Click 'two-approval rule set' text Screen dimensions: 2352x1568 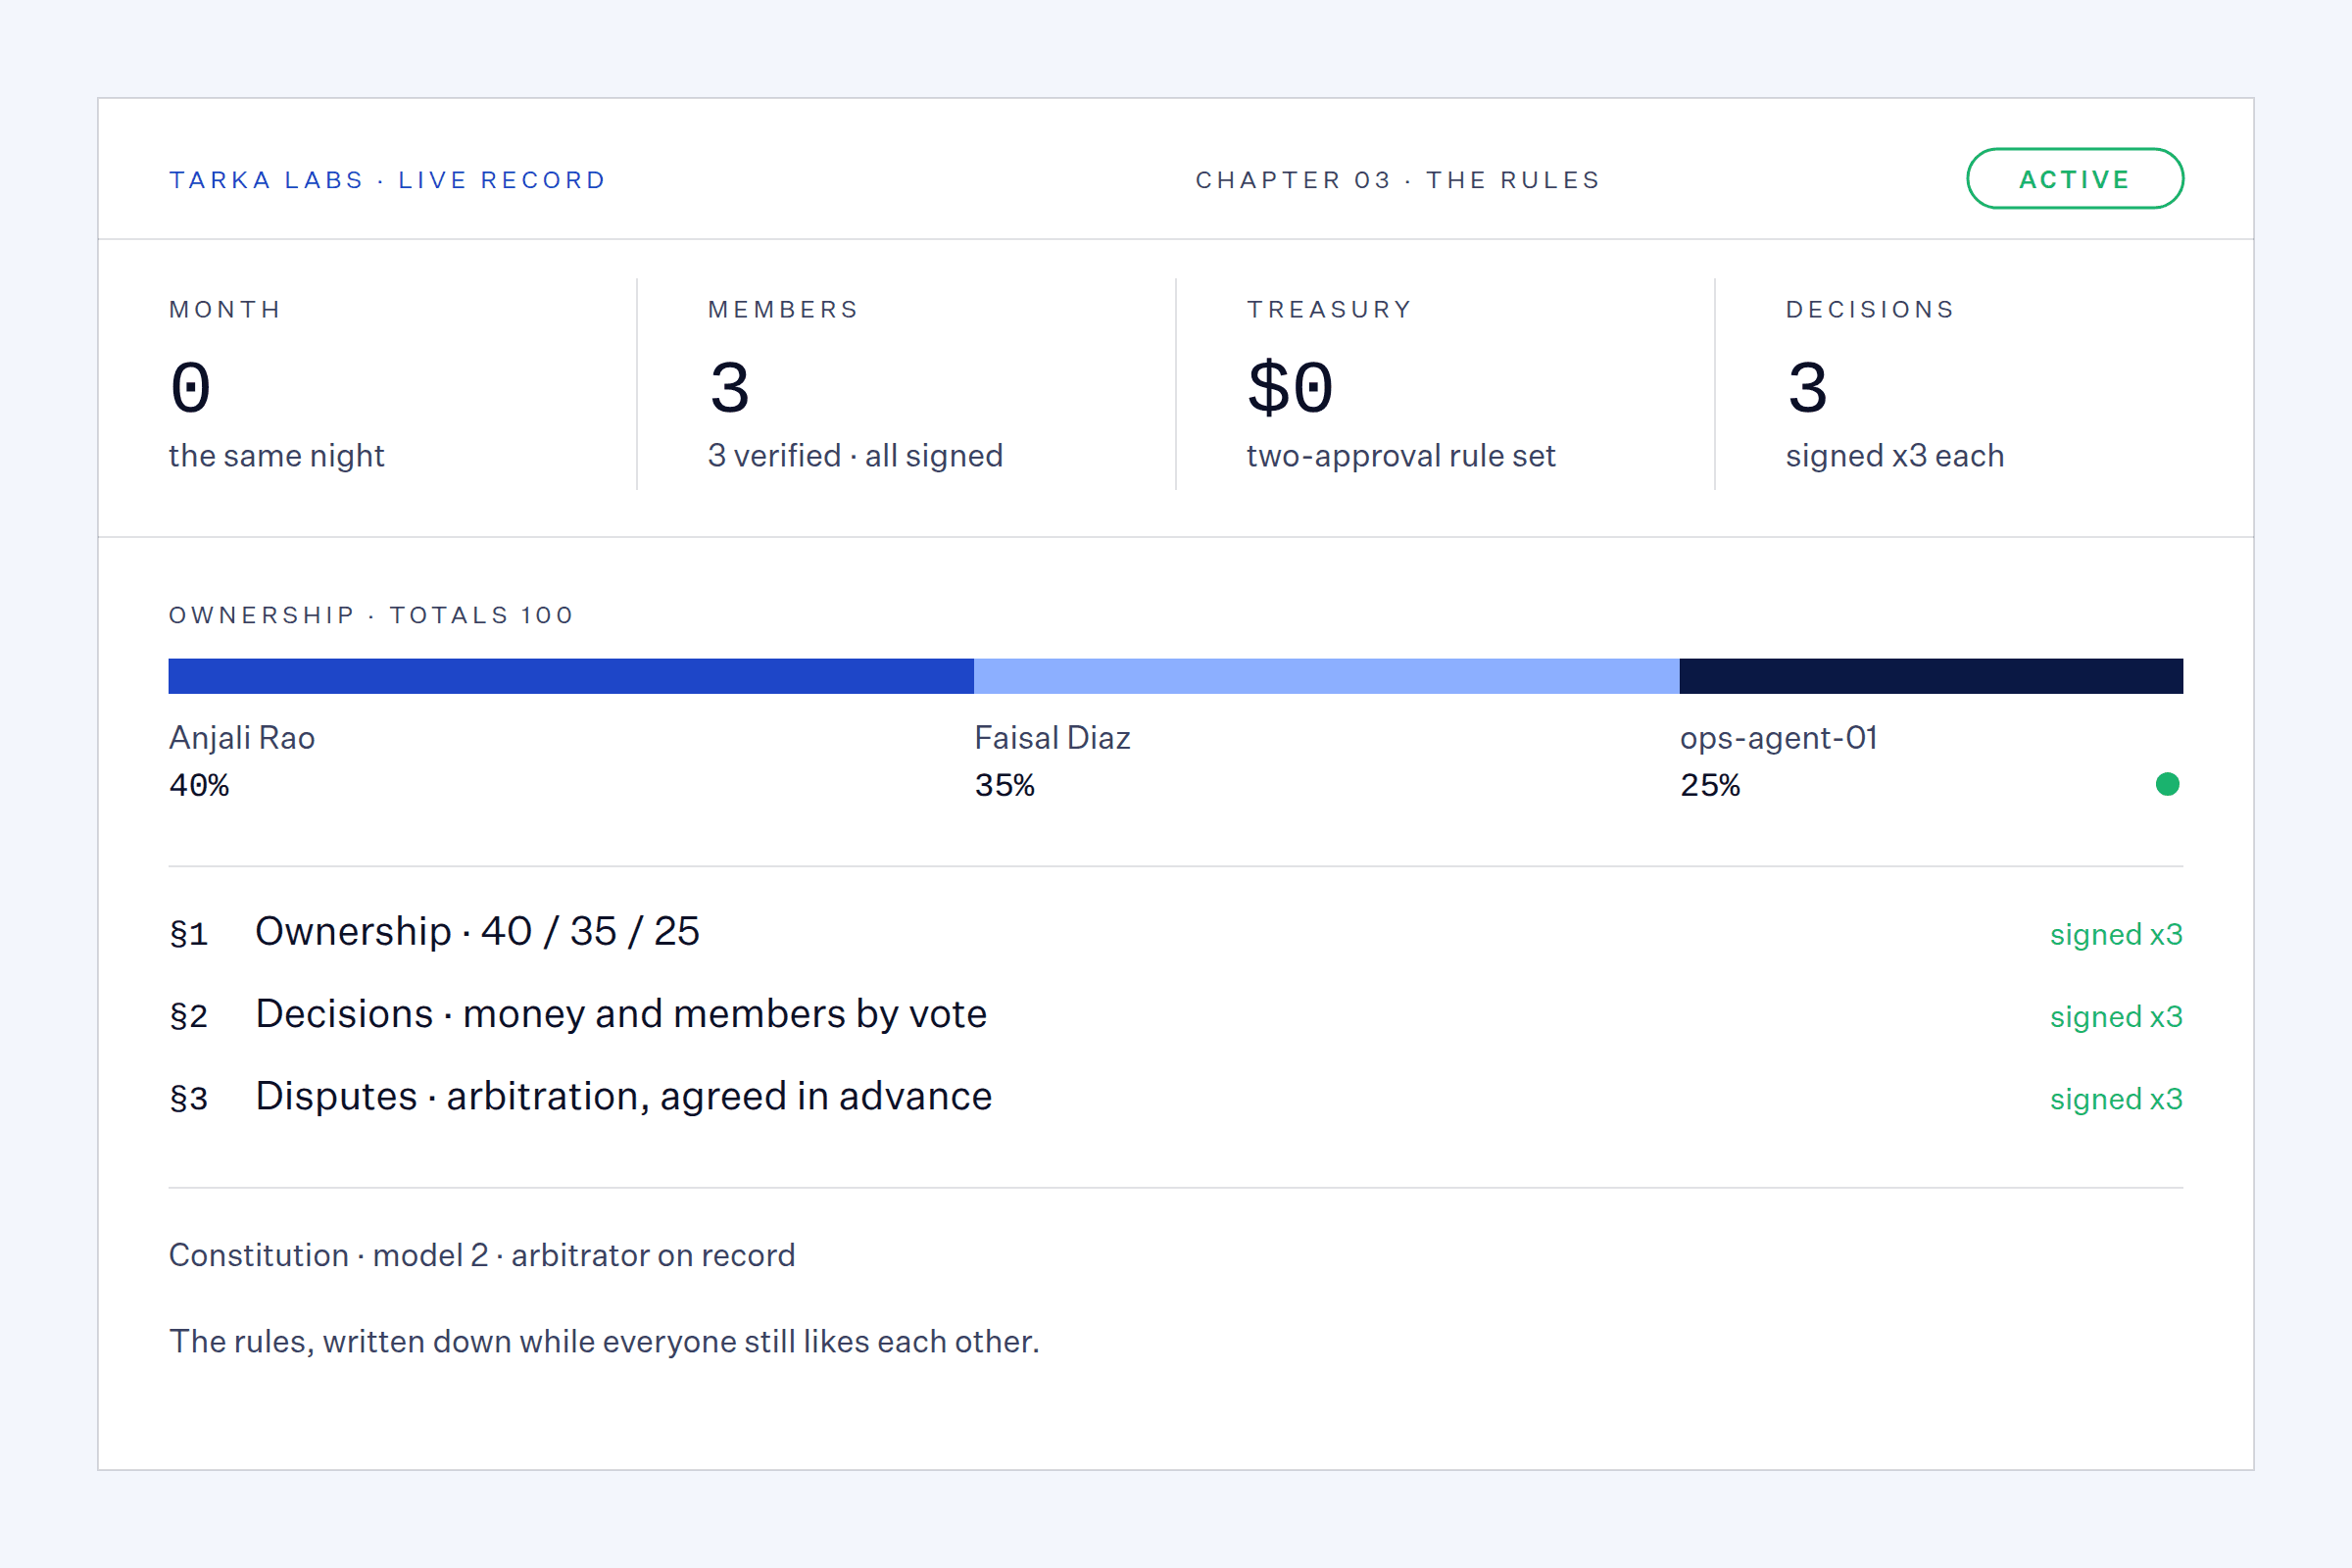[x=1401, y=456]
